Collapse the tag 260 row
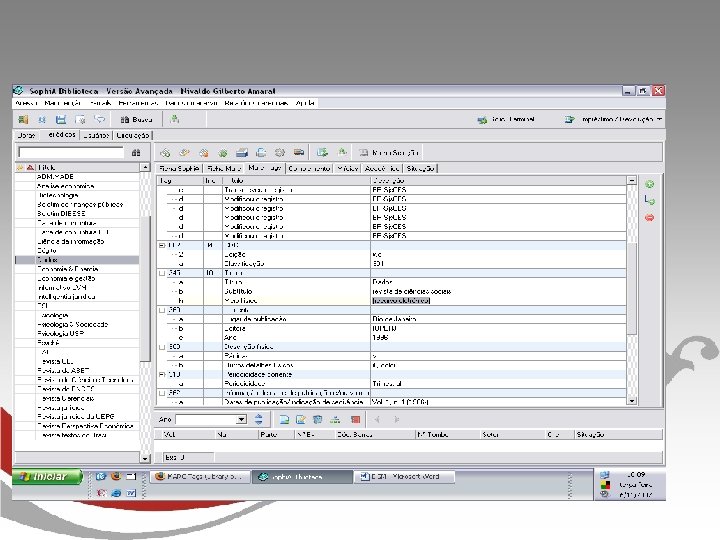This screenshot has width=720, height=540. (x=162, y=310)
